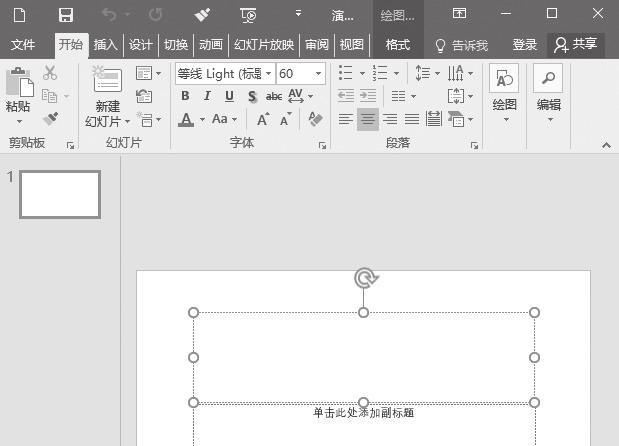619x446 pixels.
Task: Click the 新建幻灯片 icon
Action: (107, 79)
